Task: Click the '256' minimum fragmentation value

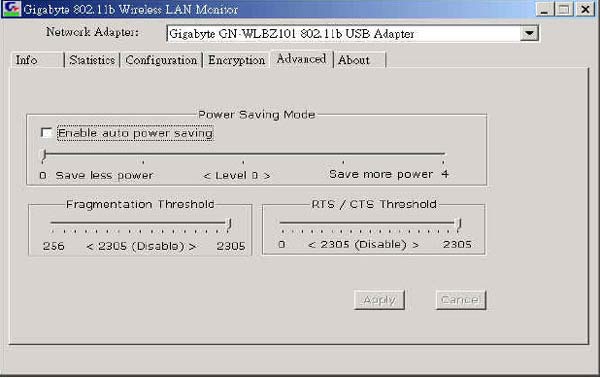Action: point(54,246)
